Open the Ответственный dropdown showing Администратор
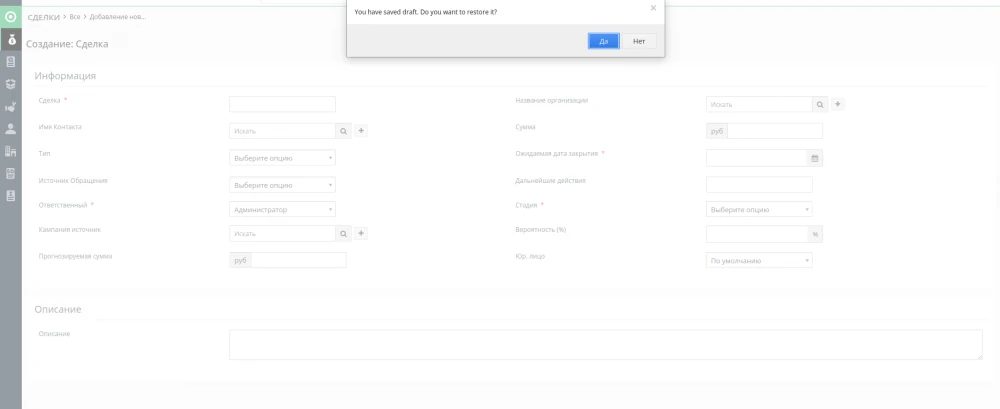Screen dimensions: 1000x409 pos(283,210)
